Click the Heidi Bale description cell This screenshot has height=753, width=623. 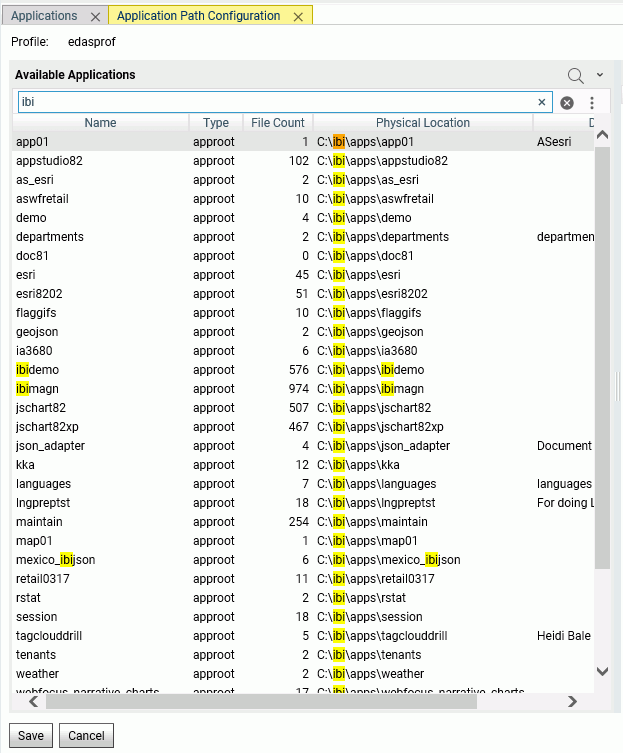pyautogui.click(x=564, y=636)
